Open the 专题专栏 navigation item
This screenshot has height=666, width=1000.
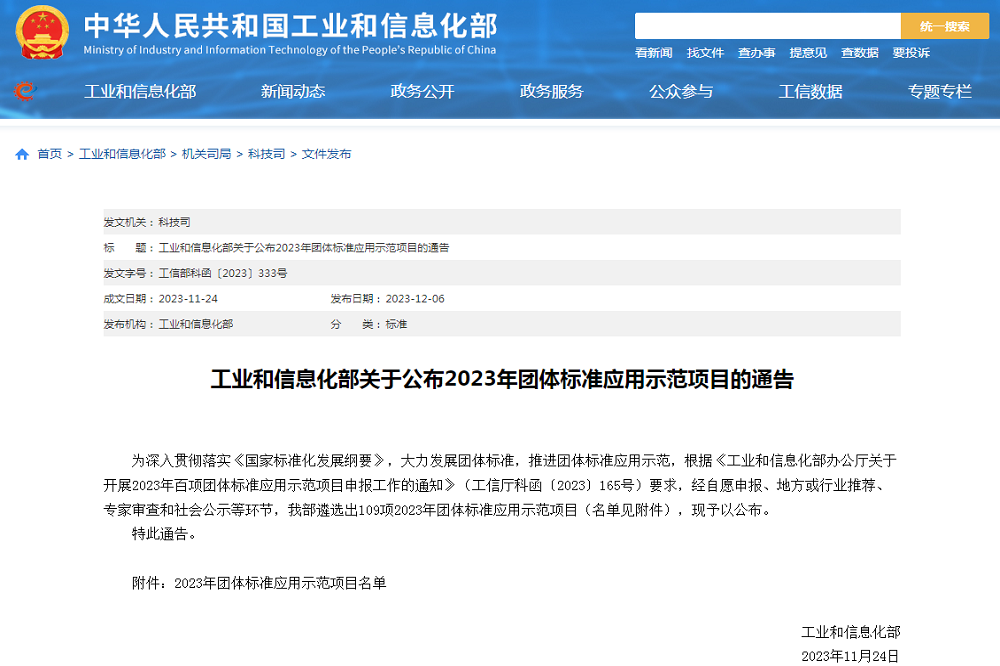(x=939, y=92)
